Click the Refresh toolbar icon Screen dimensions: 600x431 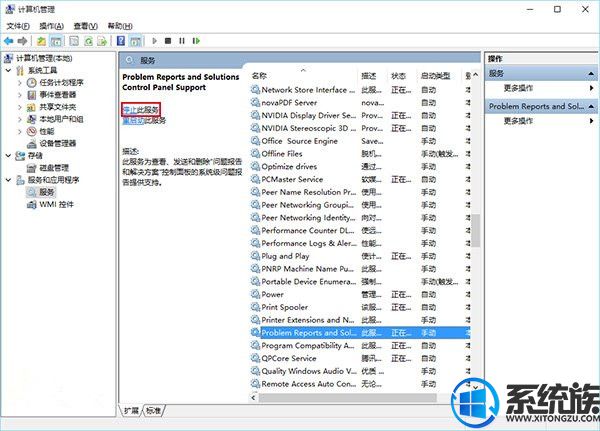coord(88,41)
